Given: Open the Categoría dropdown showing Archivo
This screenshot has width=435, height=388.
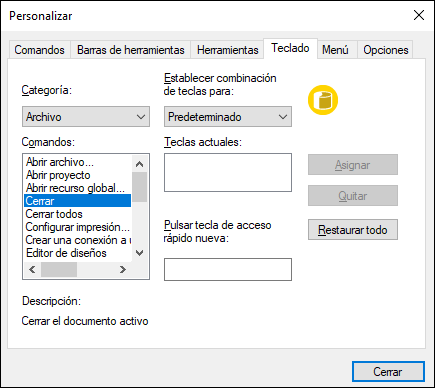Looking at the screenshot, I should (x=86, y=117).
